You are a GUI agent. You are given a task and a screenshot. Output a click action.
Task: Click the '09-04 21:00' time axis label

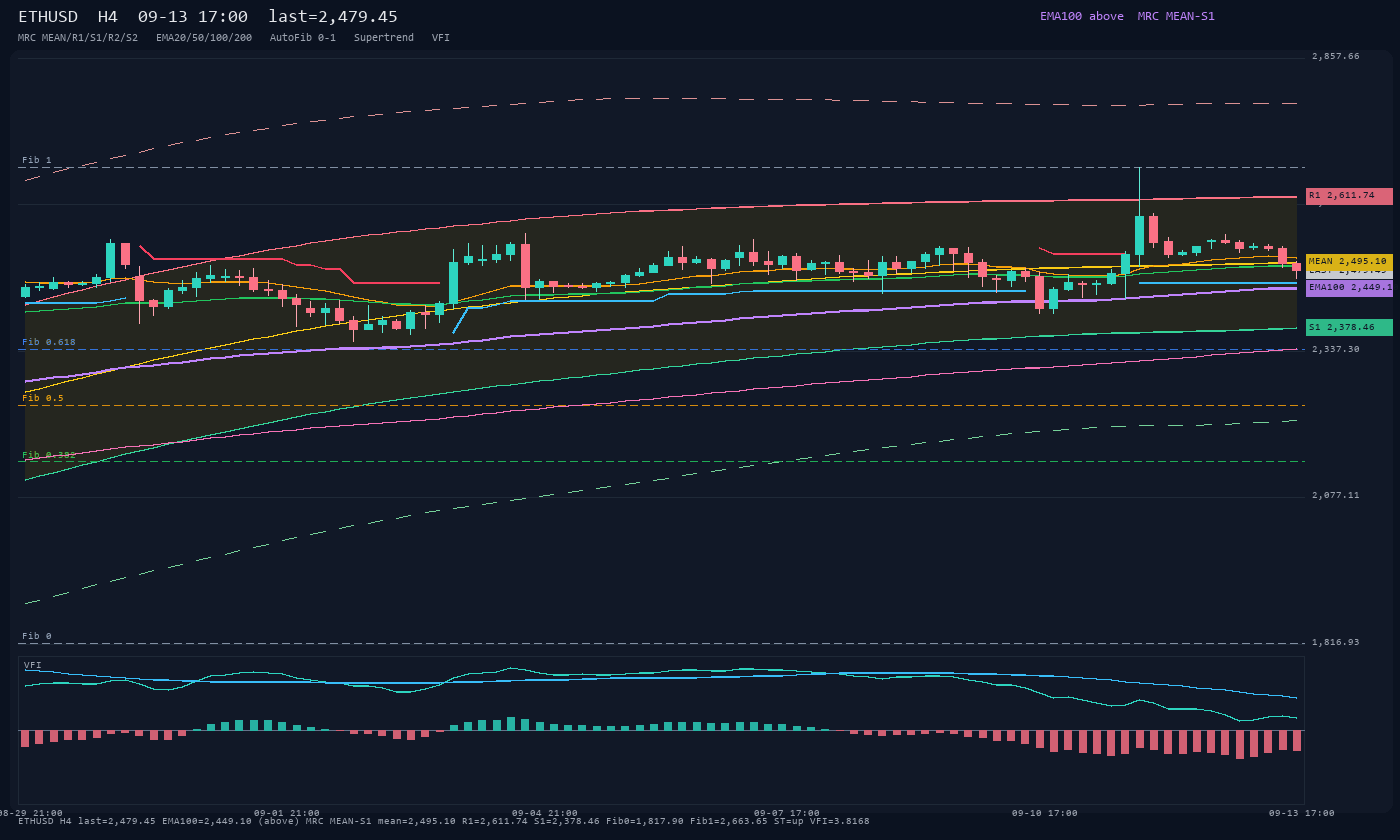pos(545,813)
